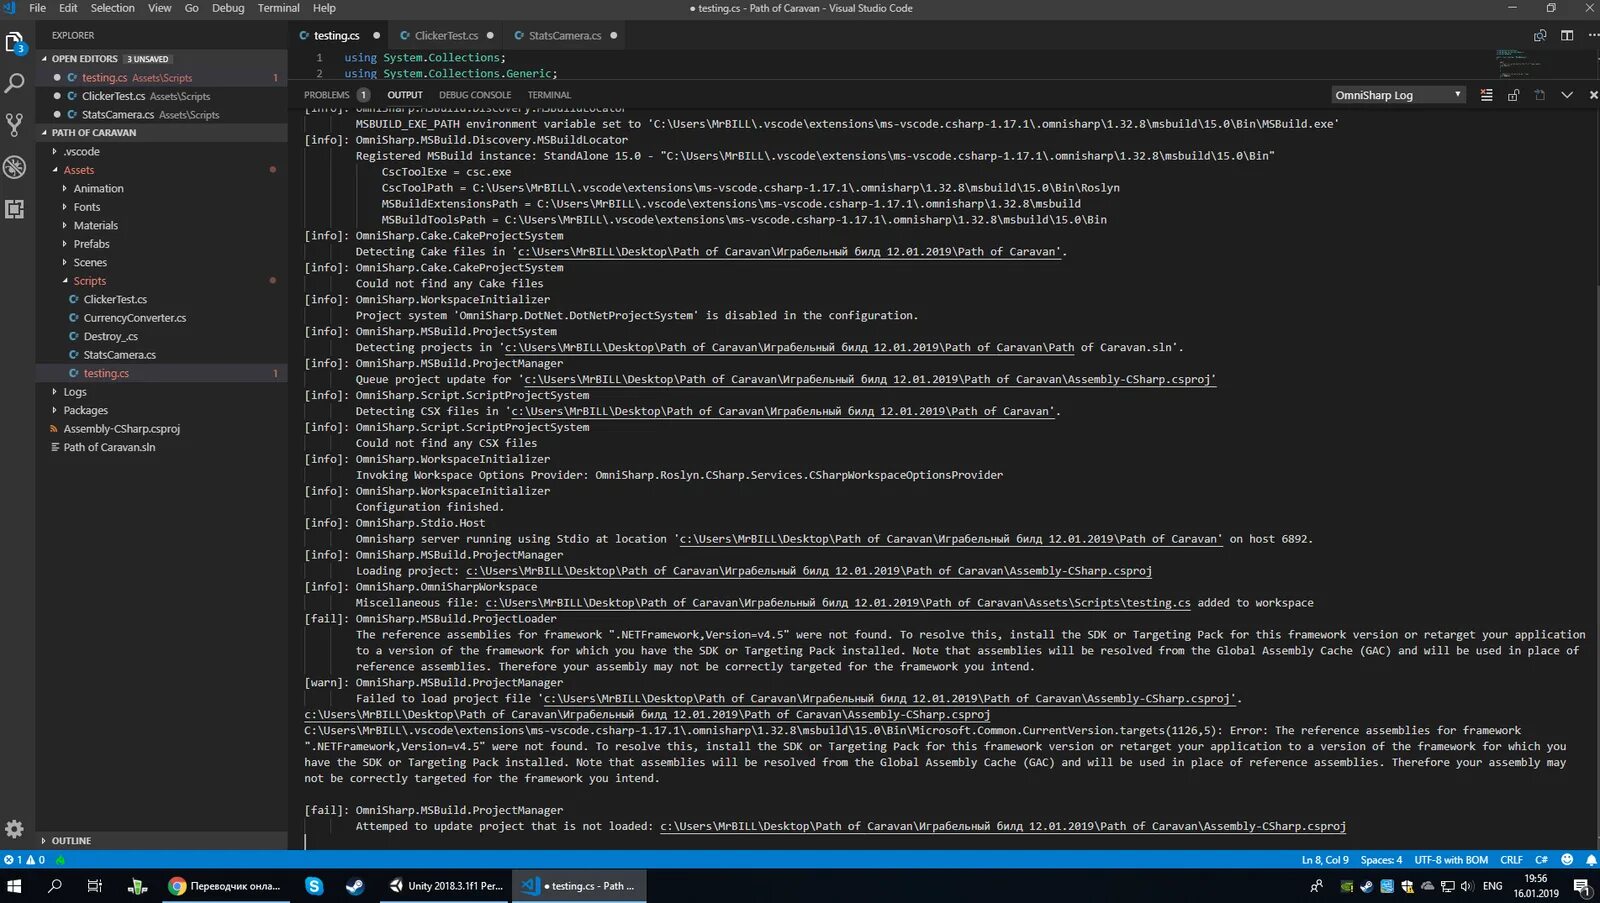The image size is (1600, 903).
Task: Open Task View on the taskbar
Action: click(95, 886)
